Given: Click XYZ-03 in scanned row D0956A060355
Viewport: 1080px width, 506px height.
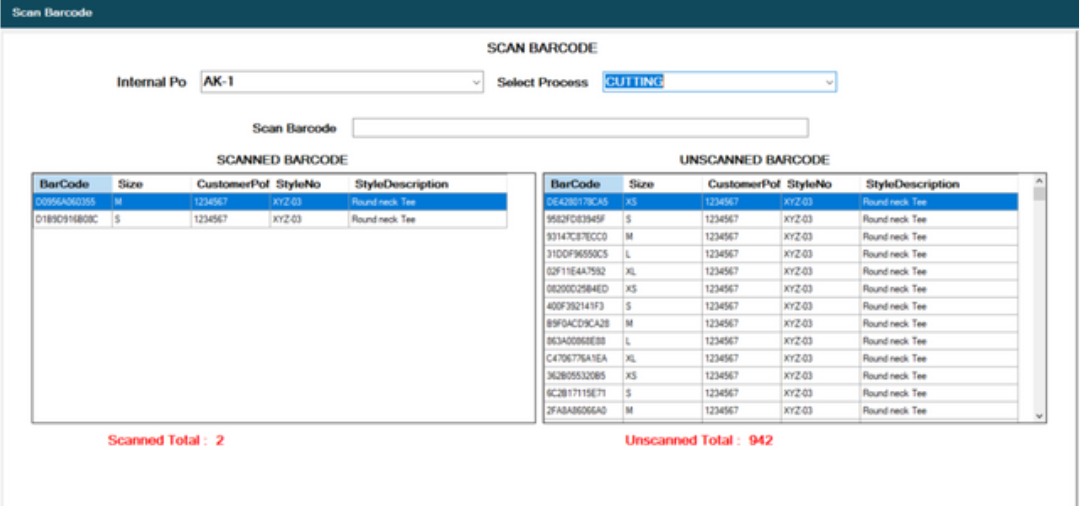Looking at the screenshot, I should click(x=309, y=202).
